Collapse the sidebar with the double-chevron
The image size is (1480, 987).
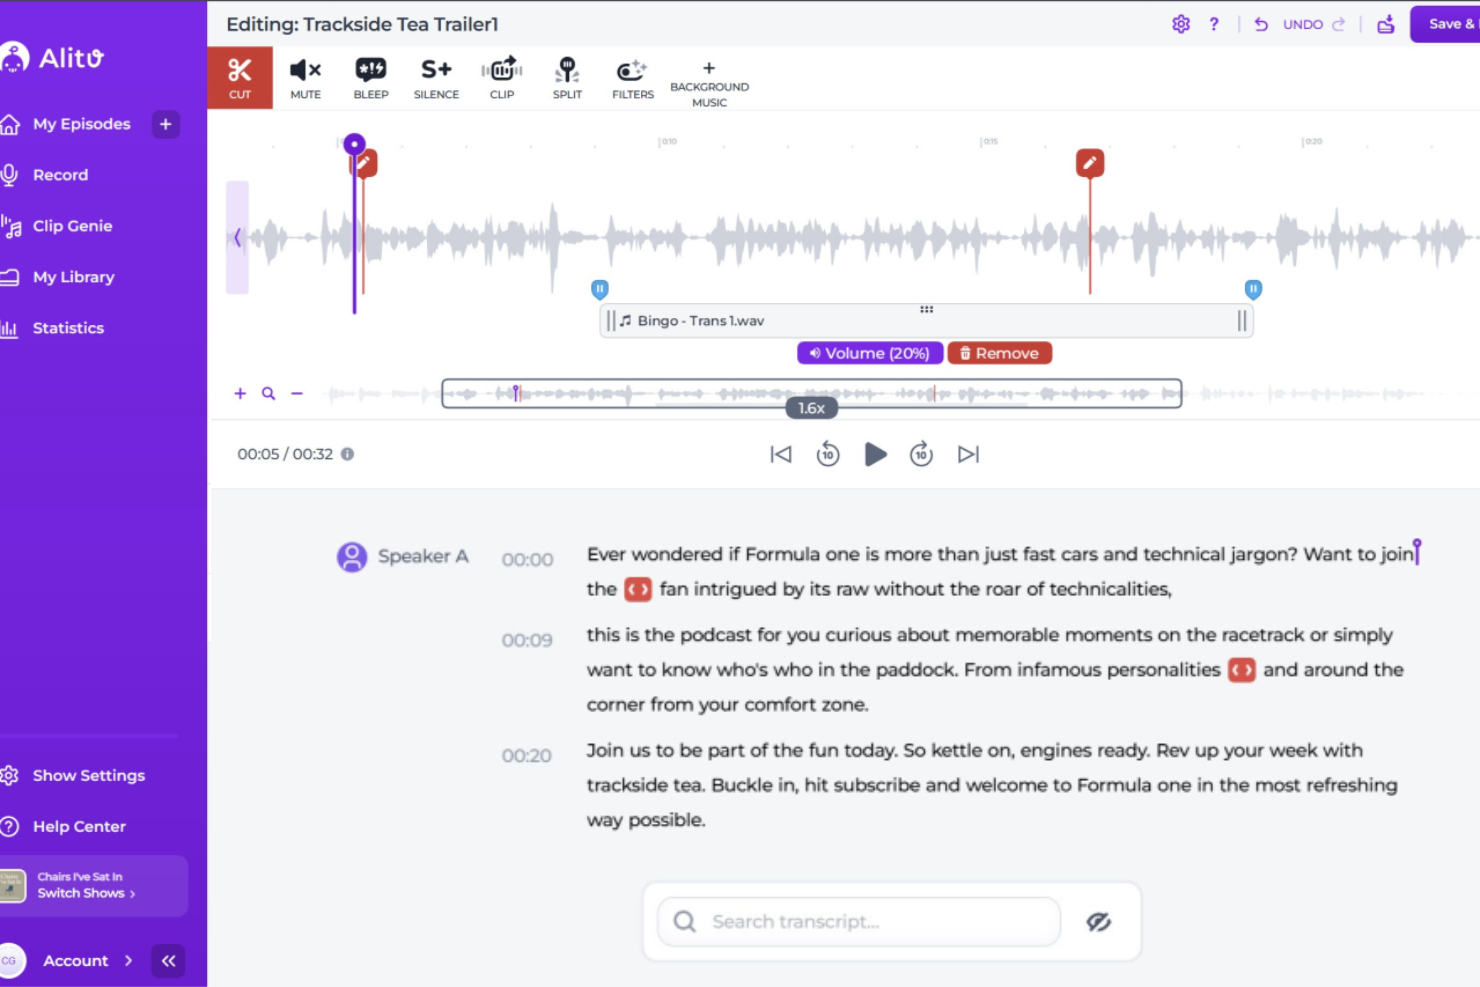(x=168, y=960)
